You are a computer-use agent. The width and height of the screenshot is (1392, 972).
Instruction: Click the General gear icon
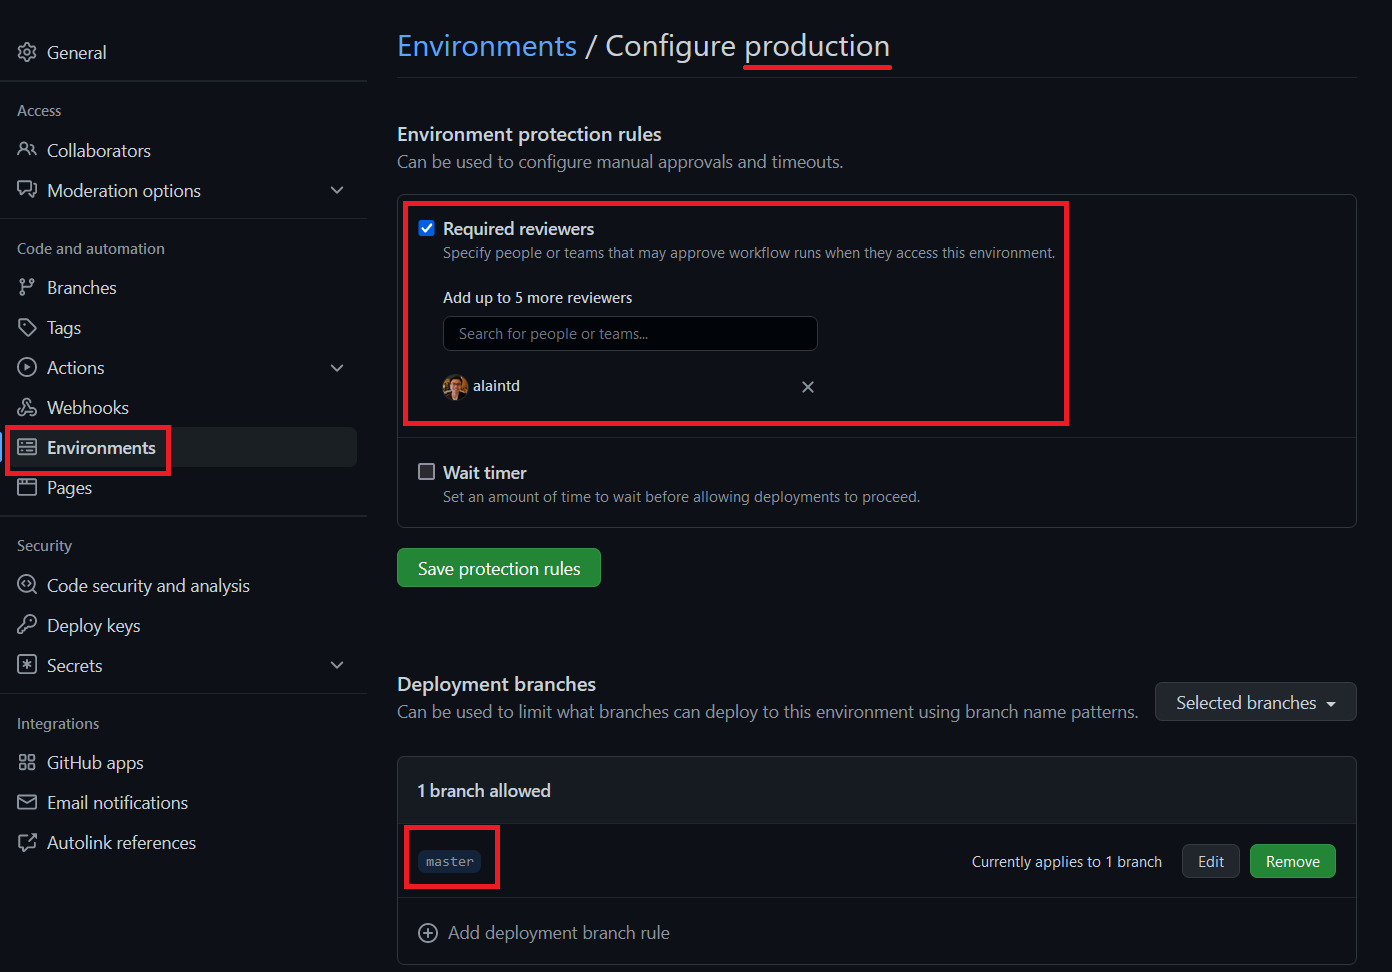[x=27, y=52]
